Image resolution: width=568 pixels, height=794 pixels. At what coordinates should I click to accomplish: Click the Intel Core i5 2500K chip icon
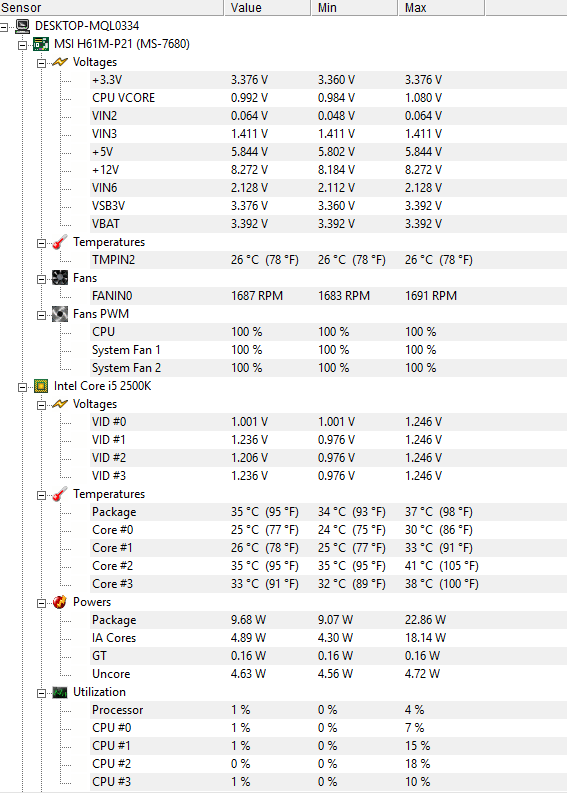[41, 386]
